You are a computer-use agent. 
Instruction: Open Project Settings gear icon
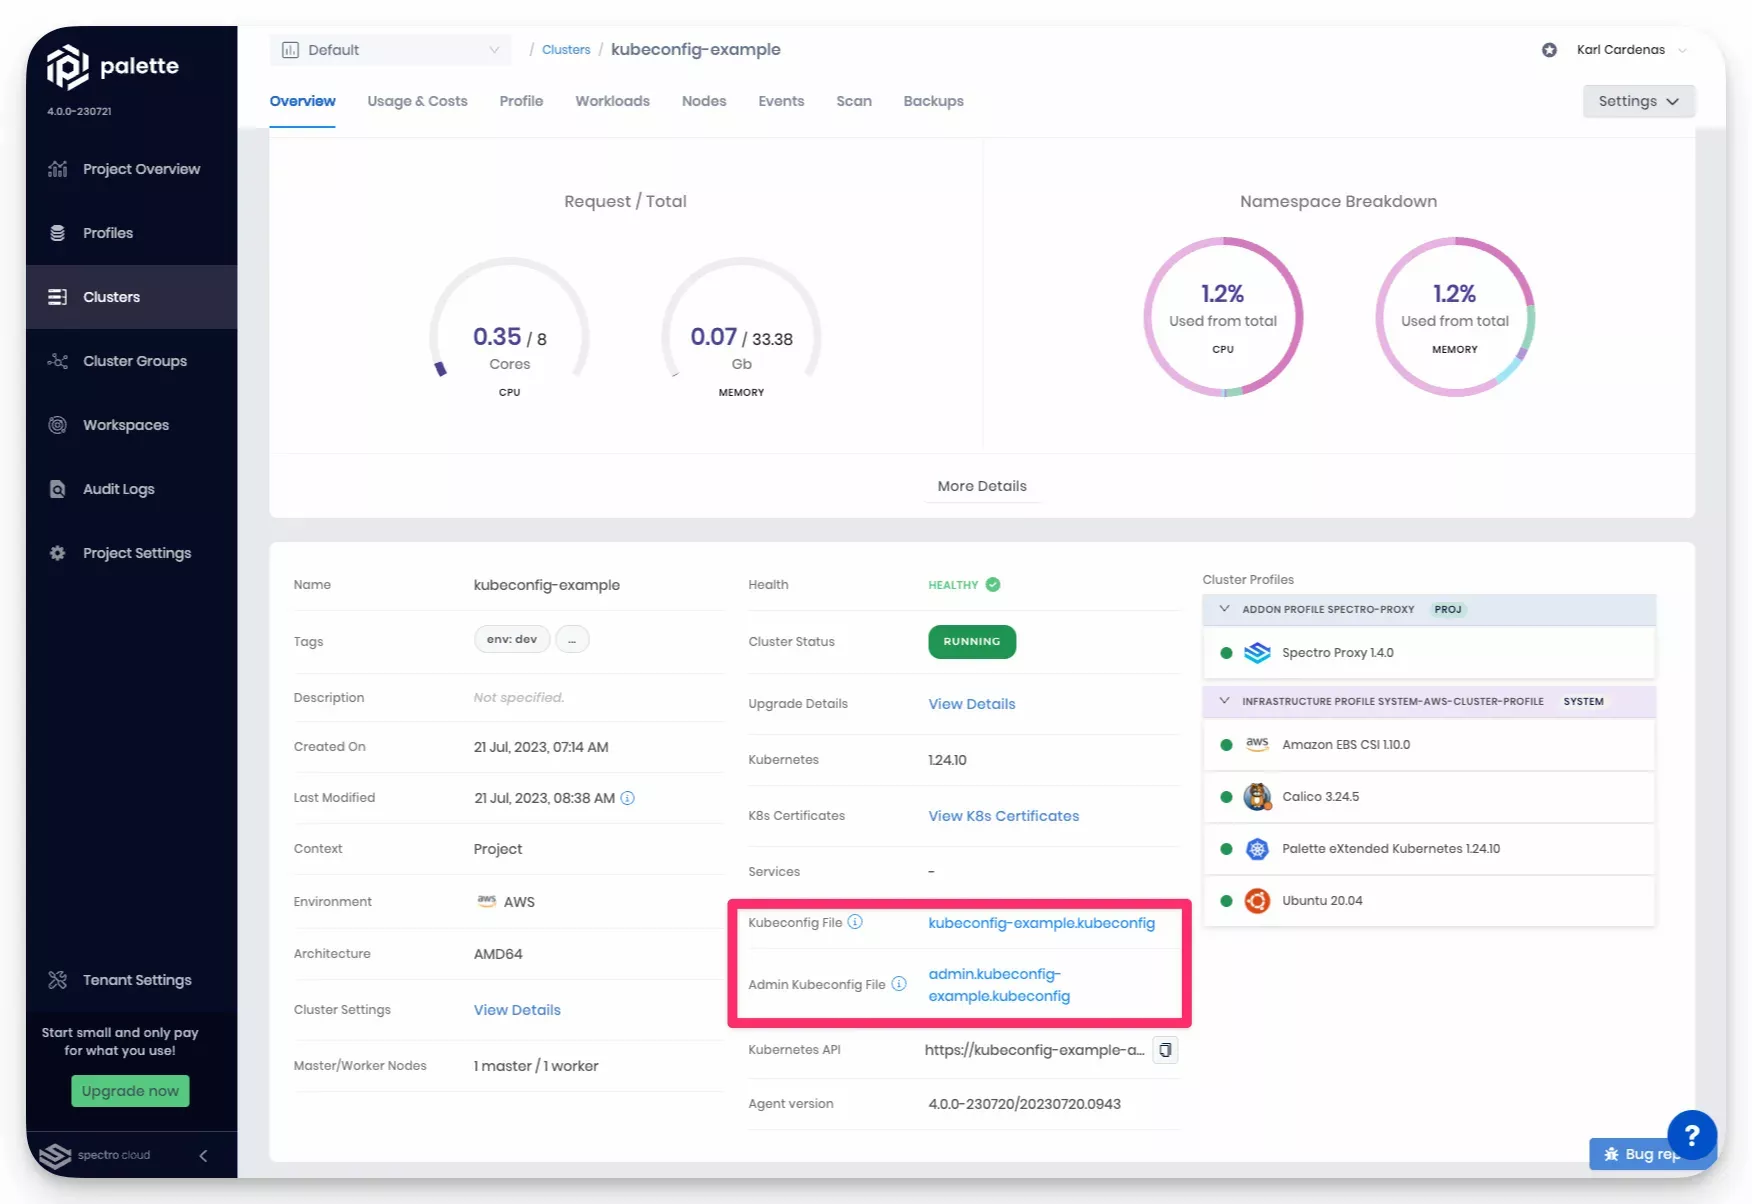coord(57,552)
